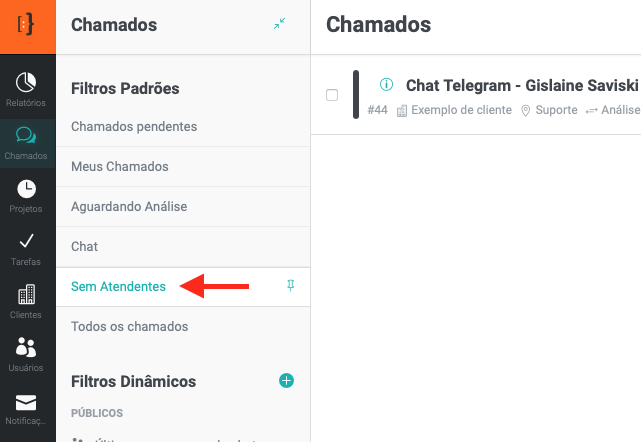Select the Meus Chamados filter
This screenshot has width=641, height=442.
[120, 166]
